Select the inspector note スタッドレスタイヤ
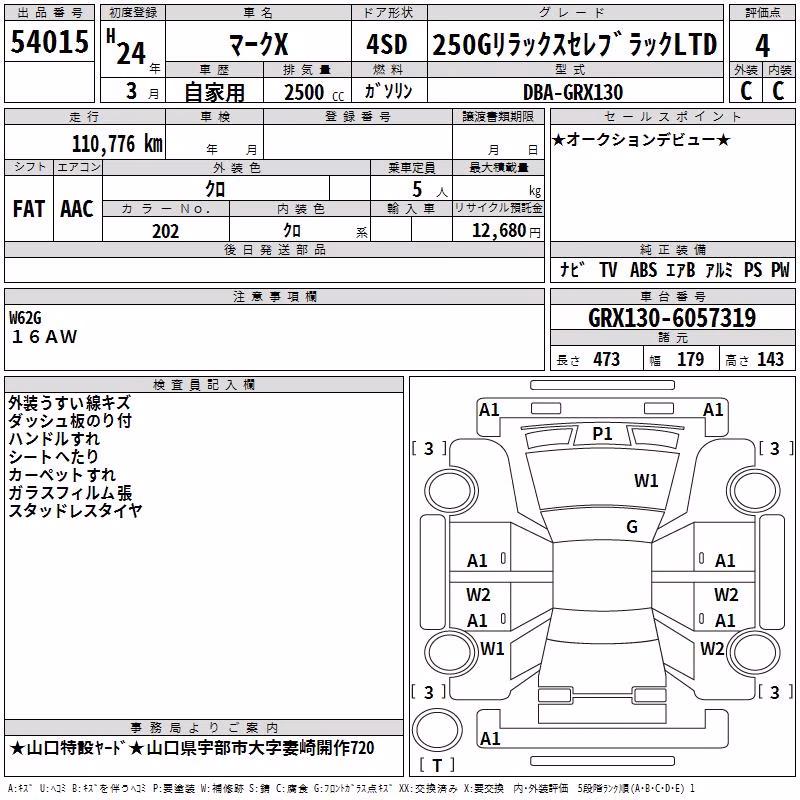The width and height of the screenshot is (800, 800). tap(75, 510)
